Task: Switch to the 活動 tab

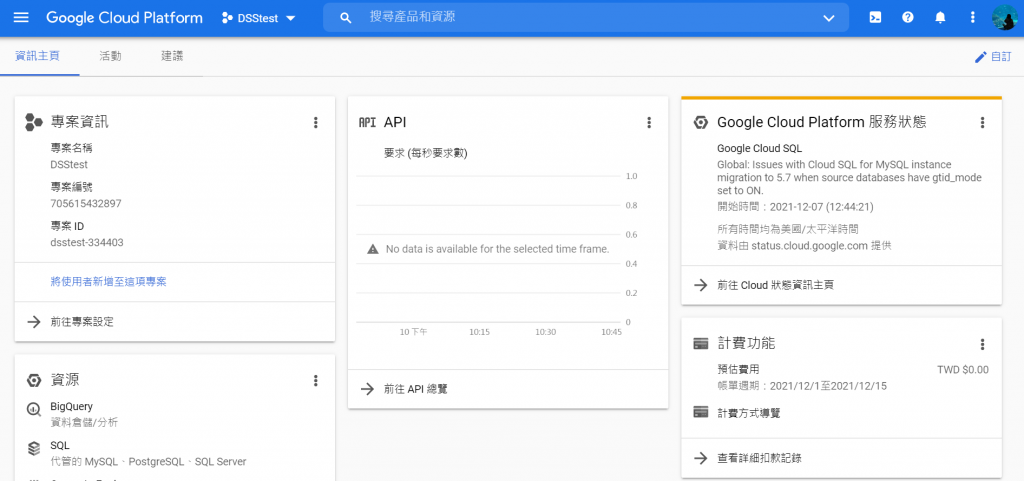Action: (110, 56)
